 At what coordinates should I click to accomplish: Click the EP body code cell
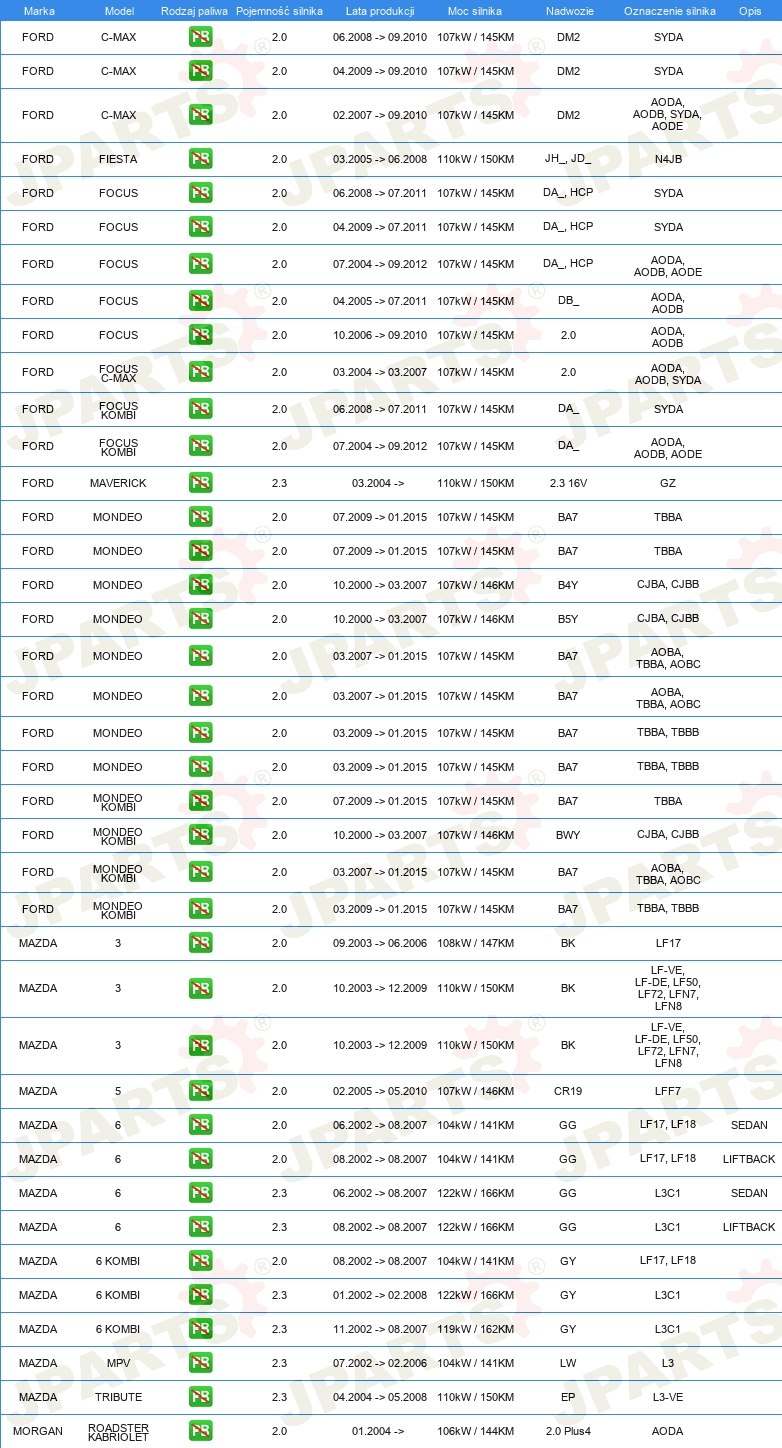coord(568,1397)
